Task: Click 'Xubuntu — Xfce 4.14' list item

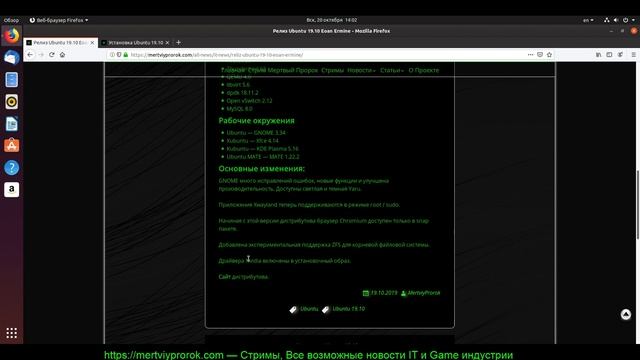Action: pos(252,141)
